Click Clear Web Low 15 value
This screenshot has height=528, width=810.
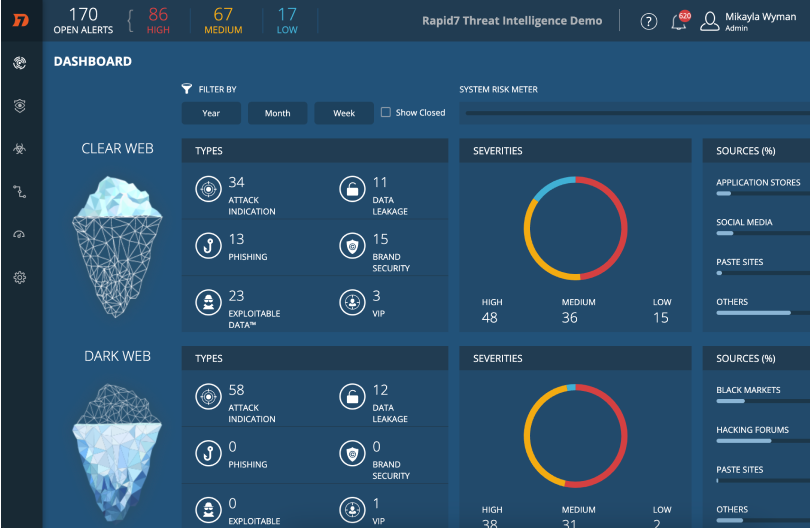click(x=661, y=318)
